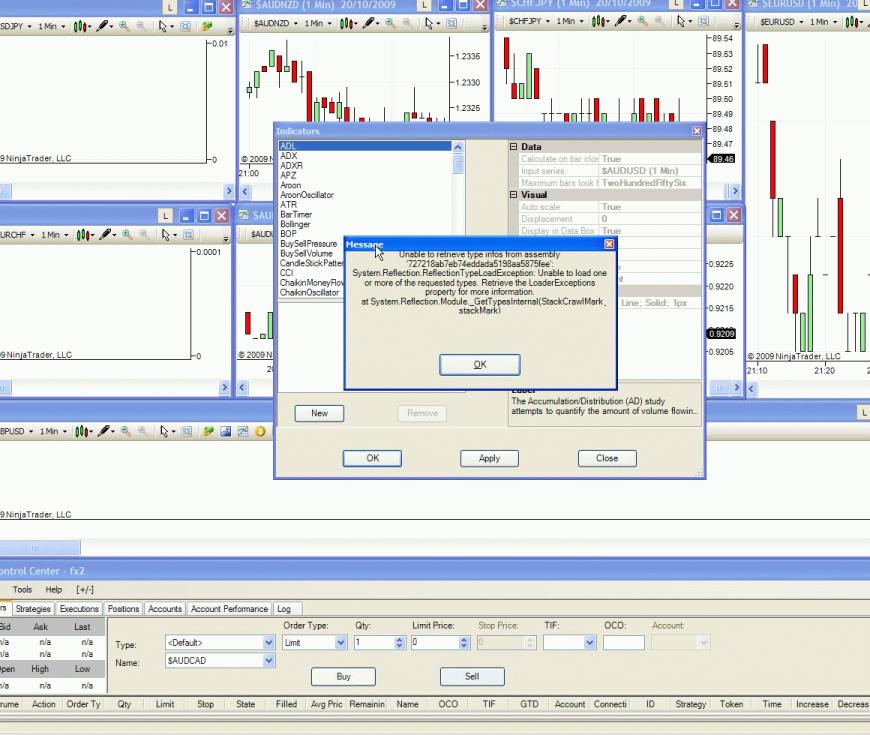
Task: Toggle L link button on USDJPY window
Action: (170, 7)
